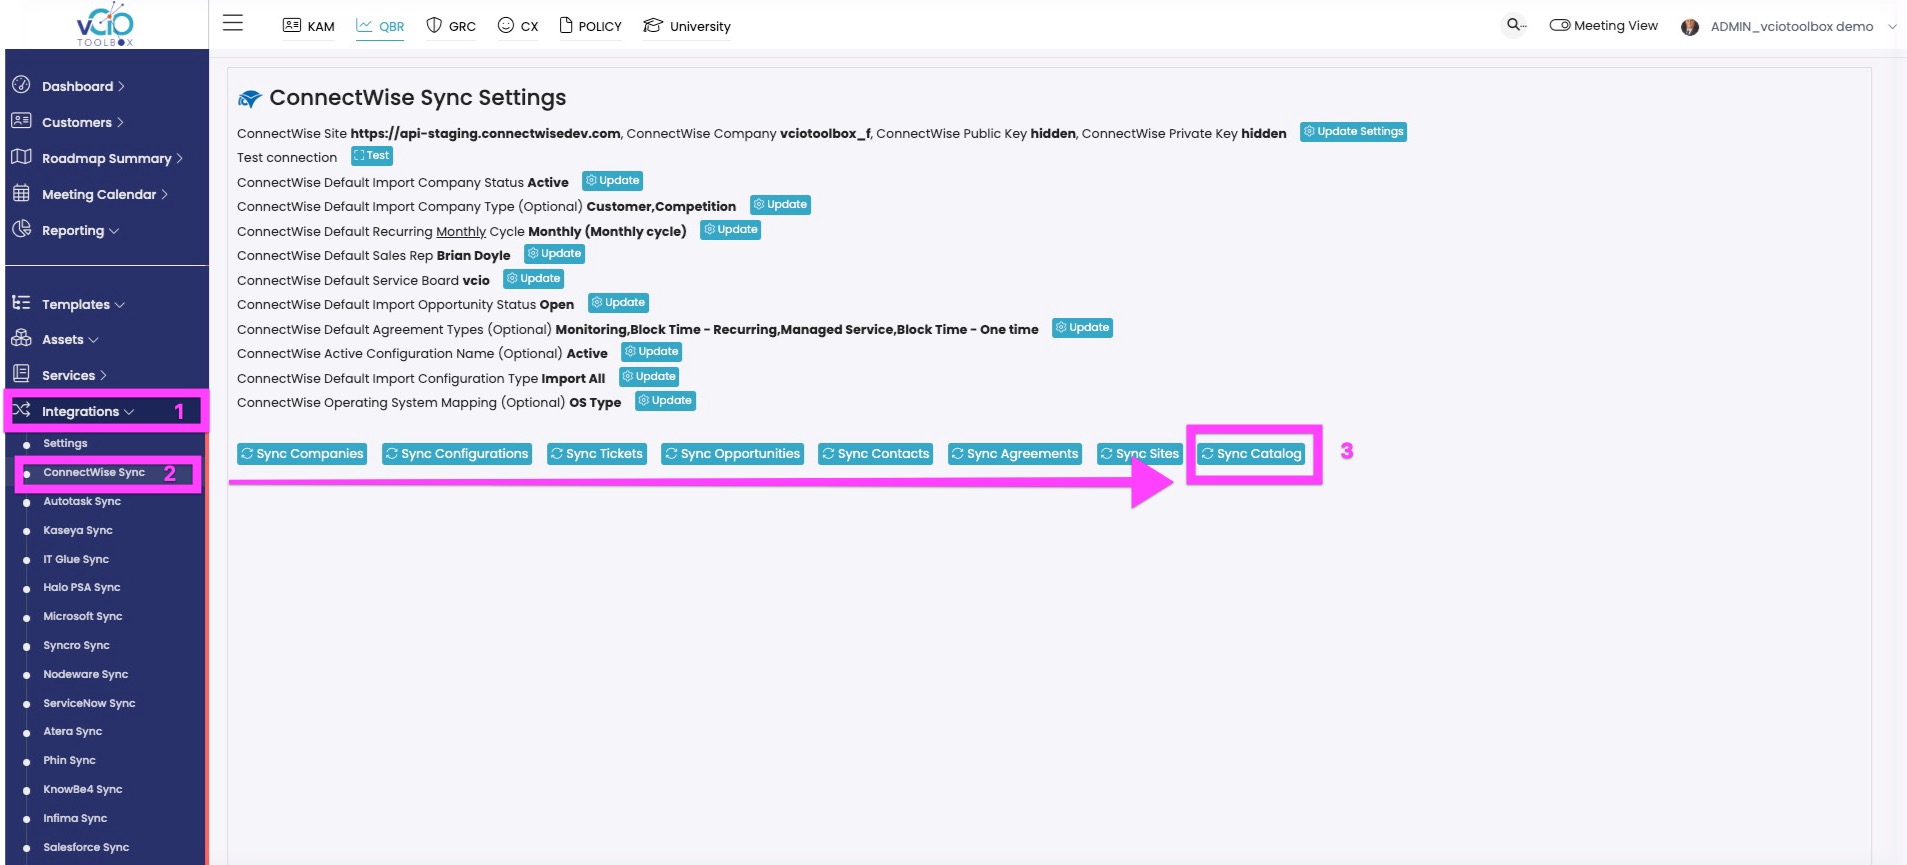Viewport: 1907px width, 865px height.
Task: Click the Services document icon
Action: pyautogui.click(x=21, y=374)
